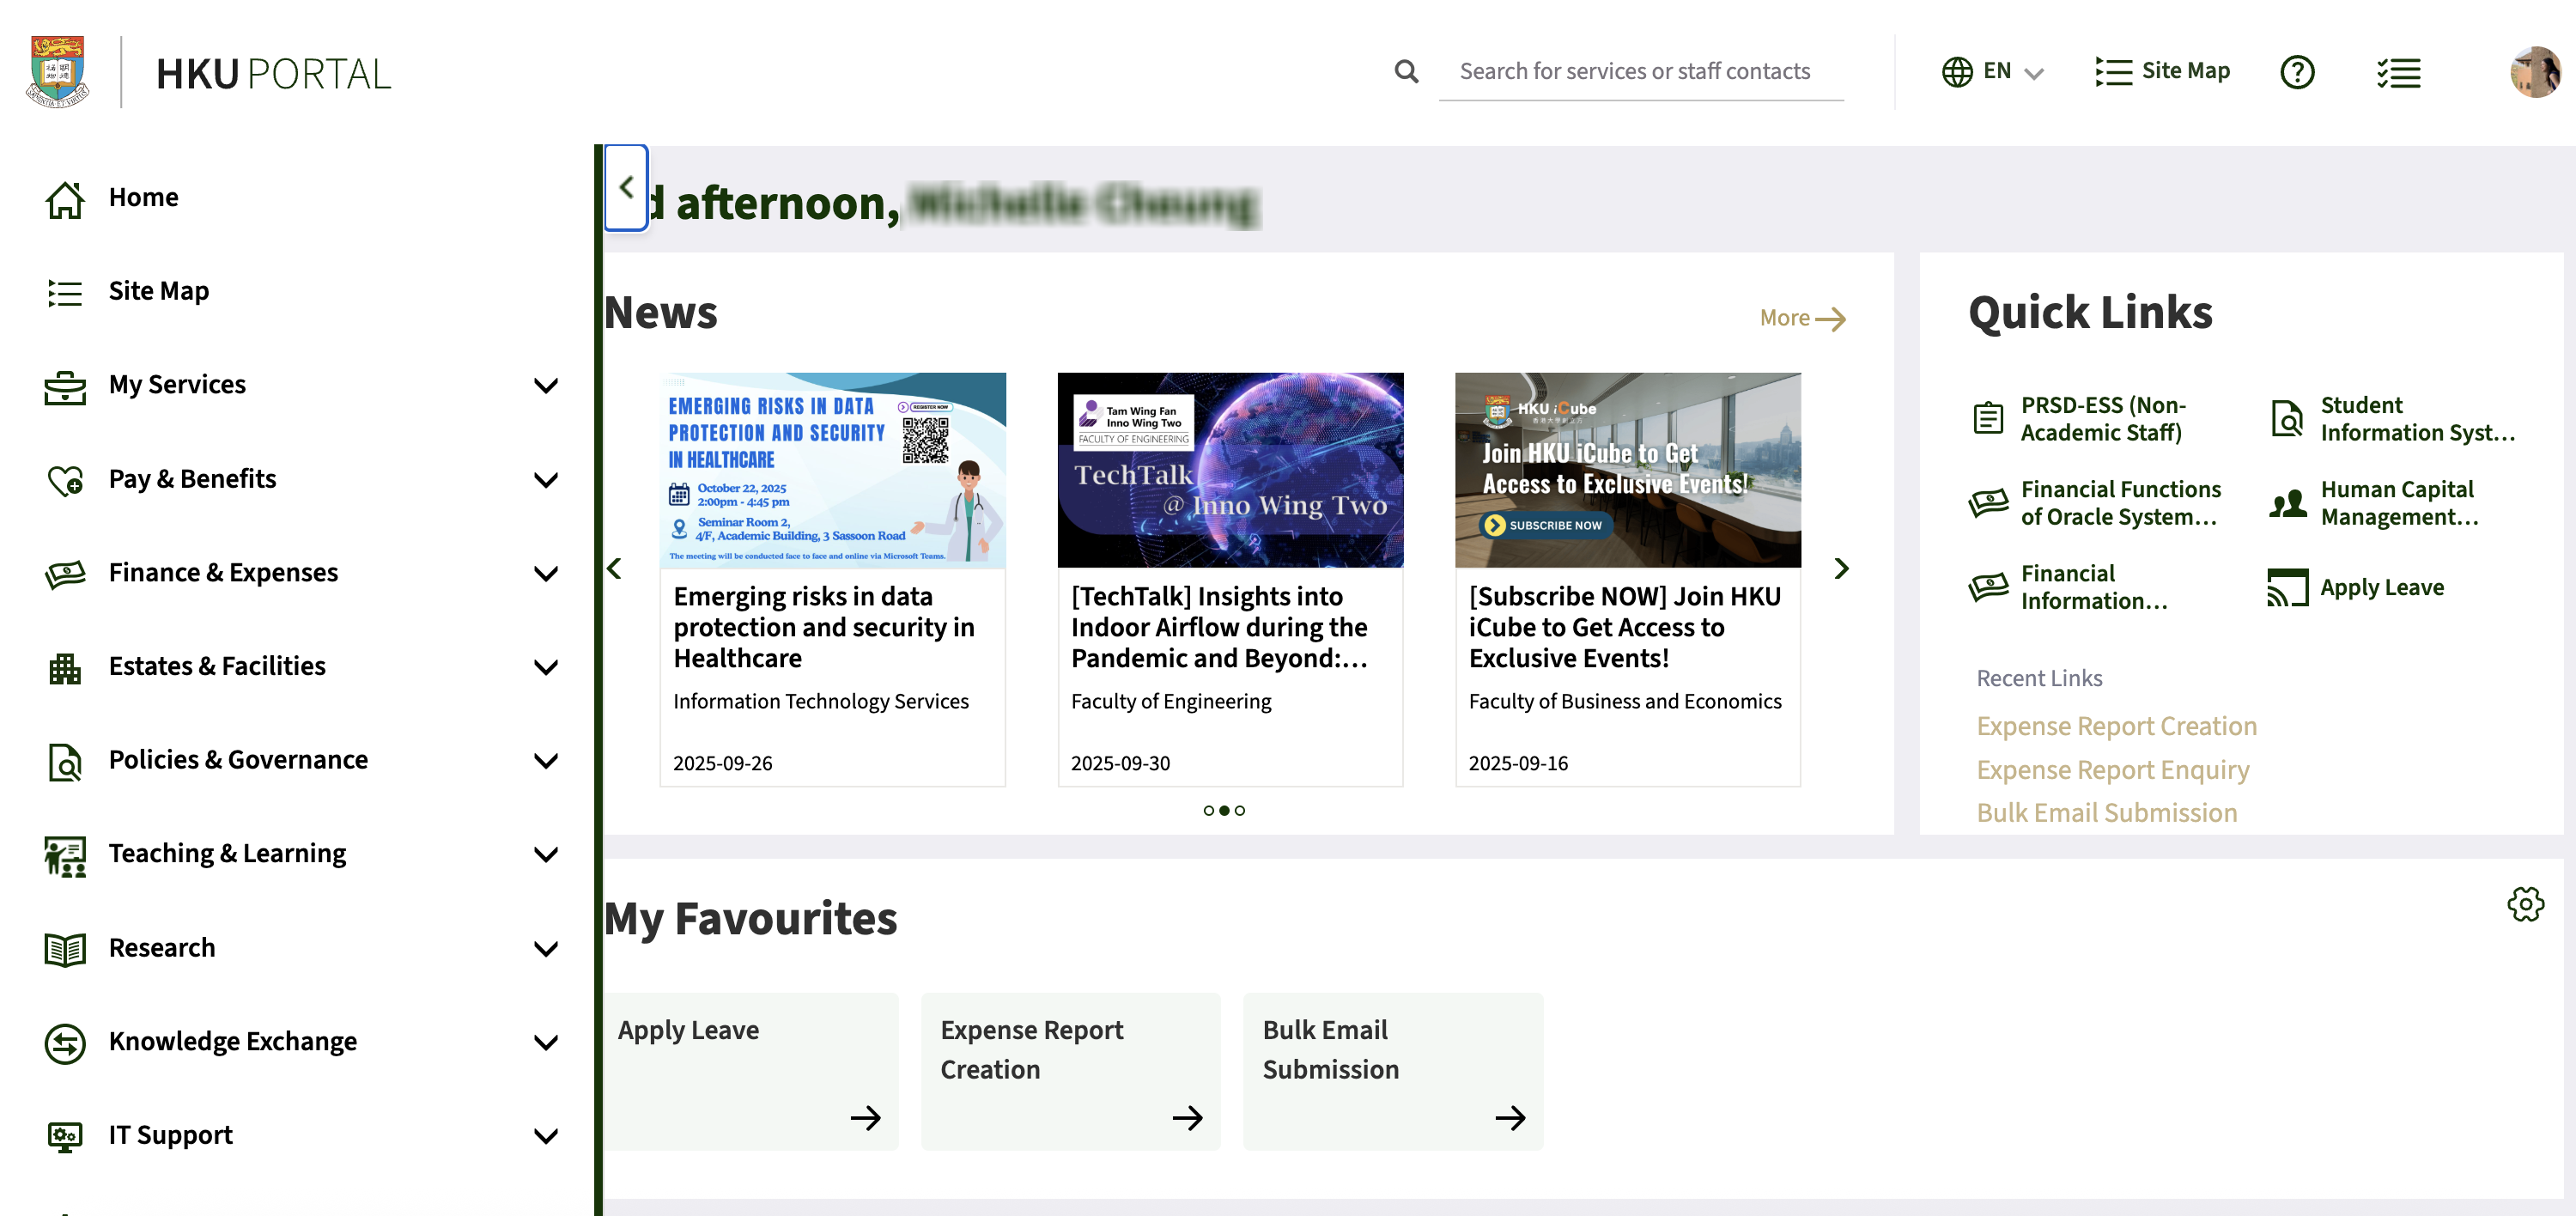Select the first news carousel dot
The width and height of the screenshot is (2576, 1216).
coord(1208,811)
